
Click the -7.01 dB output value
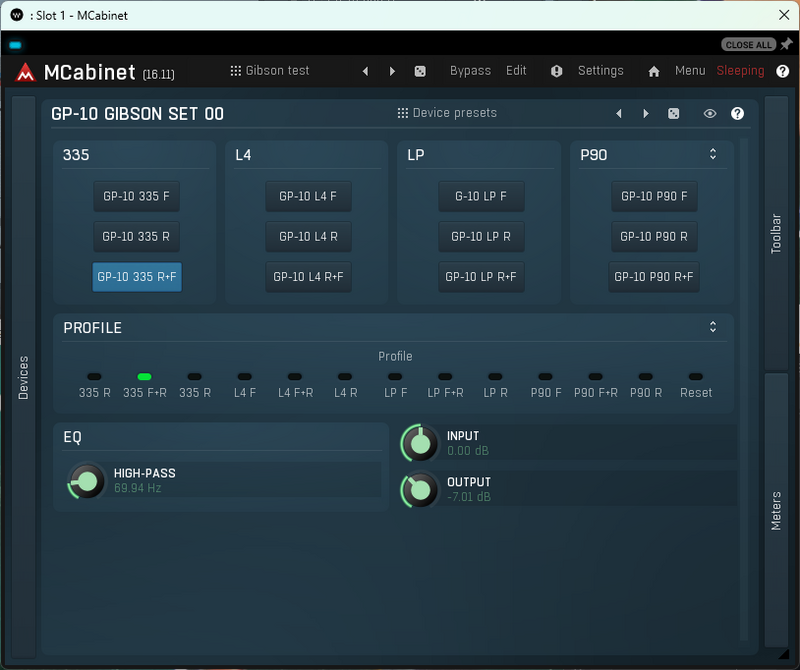click(469, 497)
